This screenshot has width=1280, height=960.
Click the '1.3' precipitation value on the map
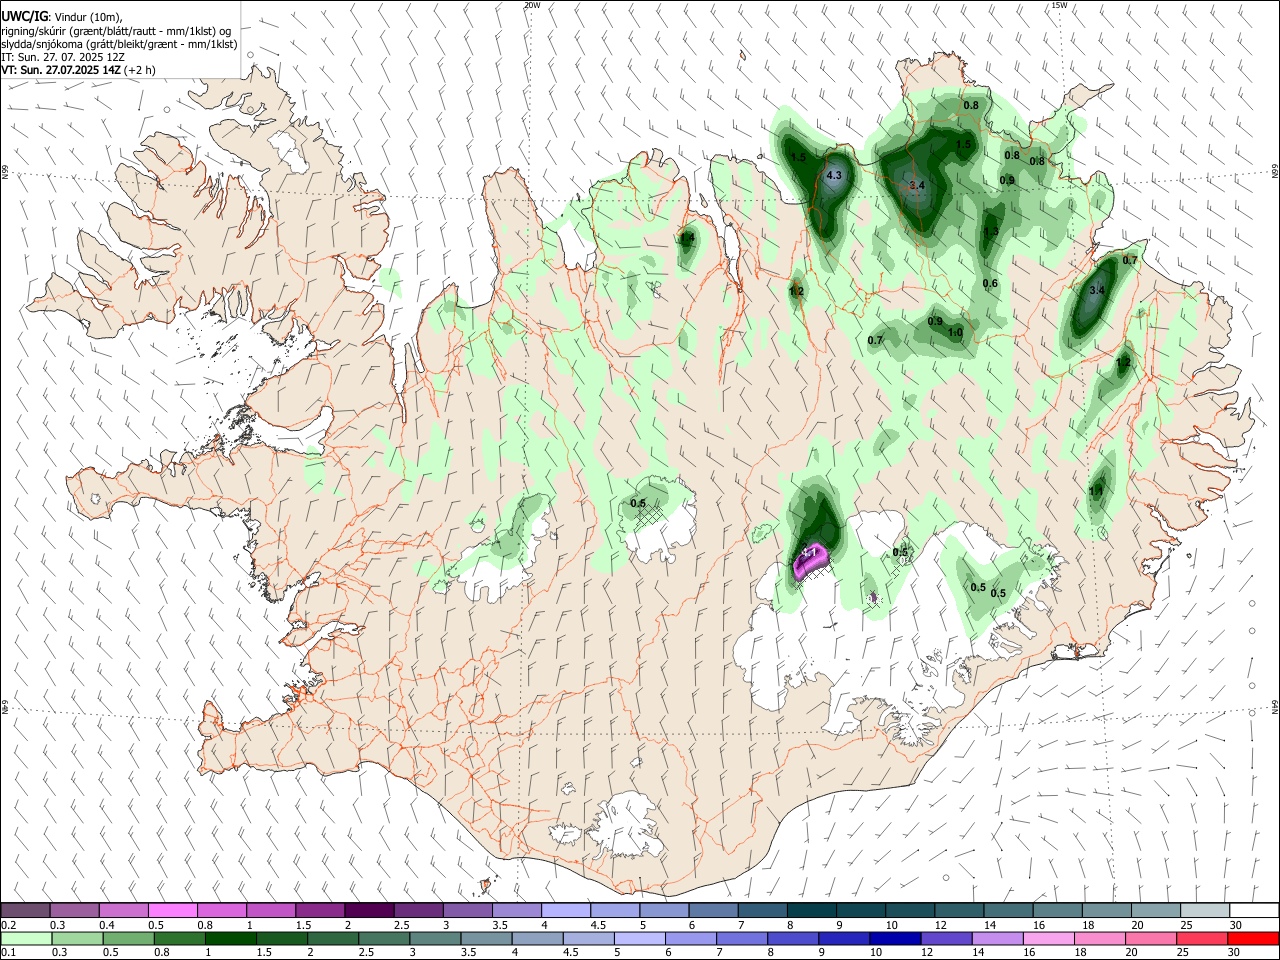coord(991,232)
